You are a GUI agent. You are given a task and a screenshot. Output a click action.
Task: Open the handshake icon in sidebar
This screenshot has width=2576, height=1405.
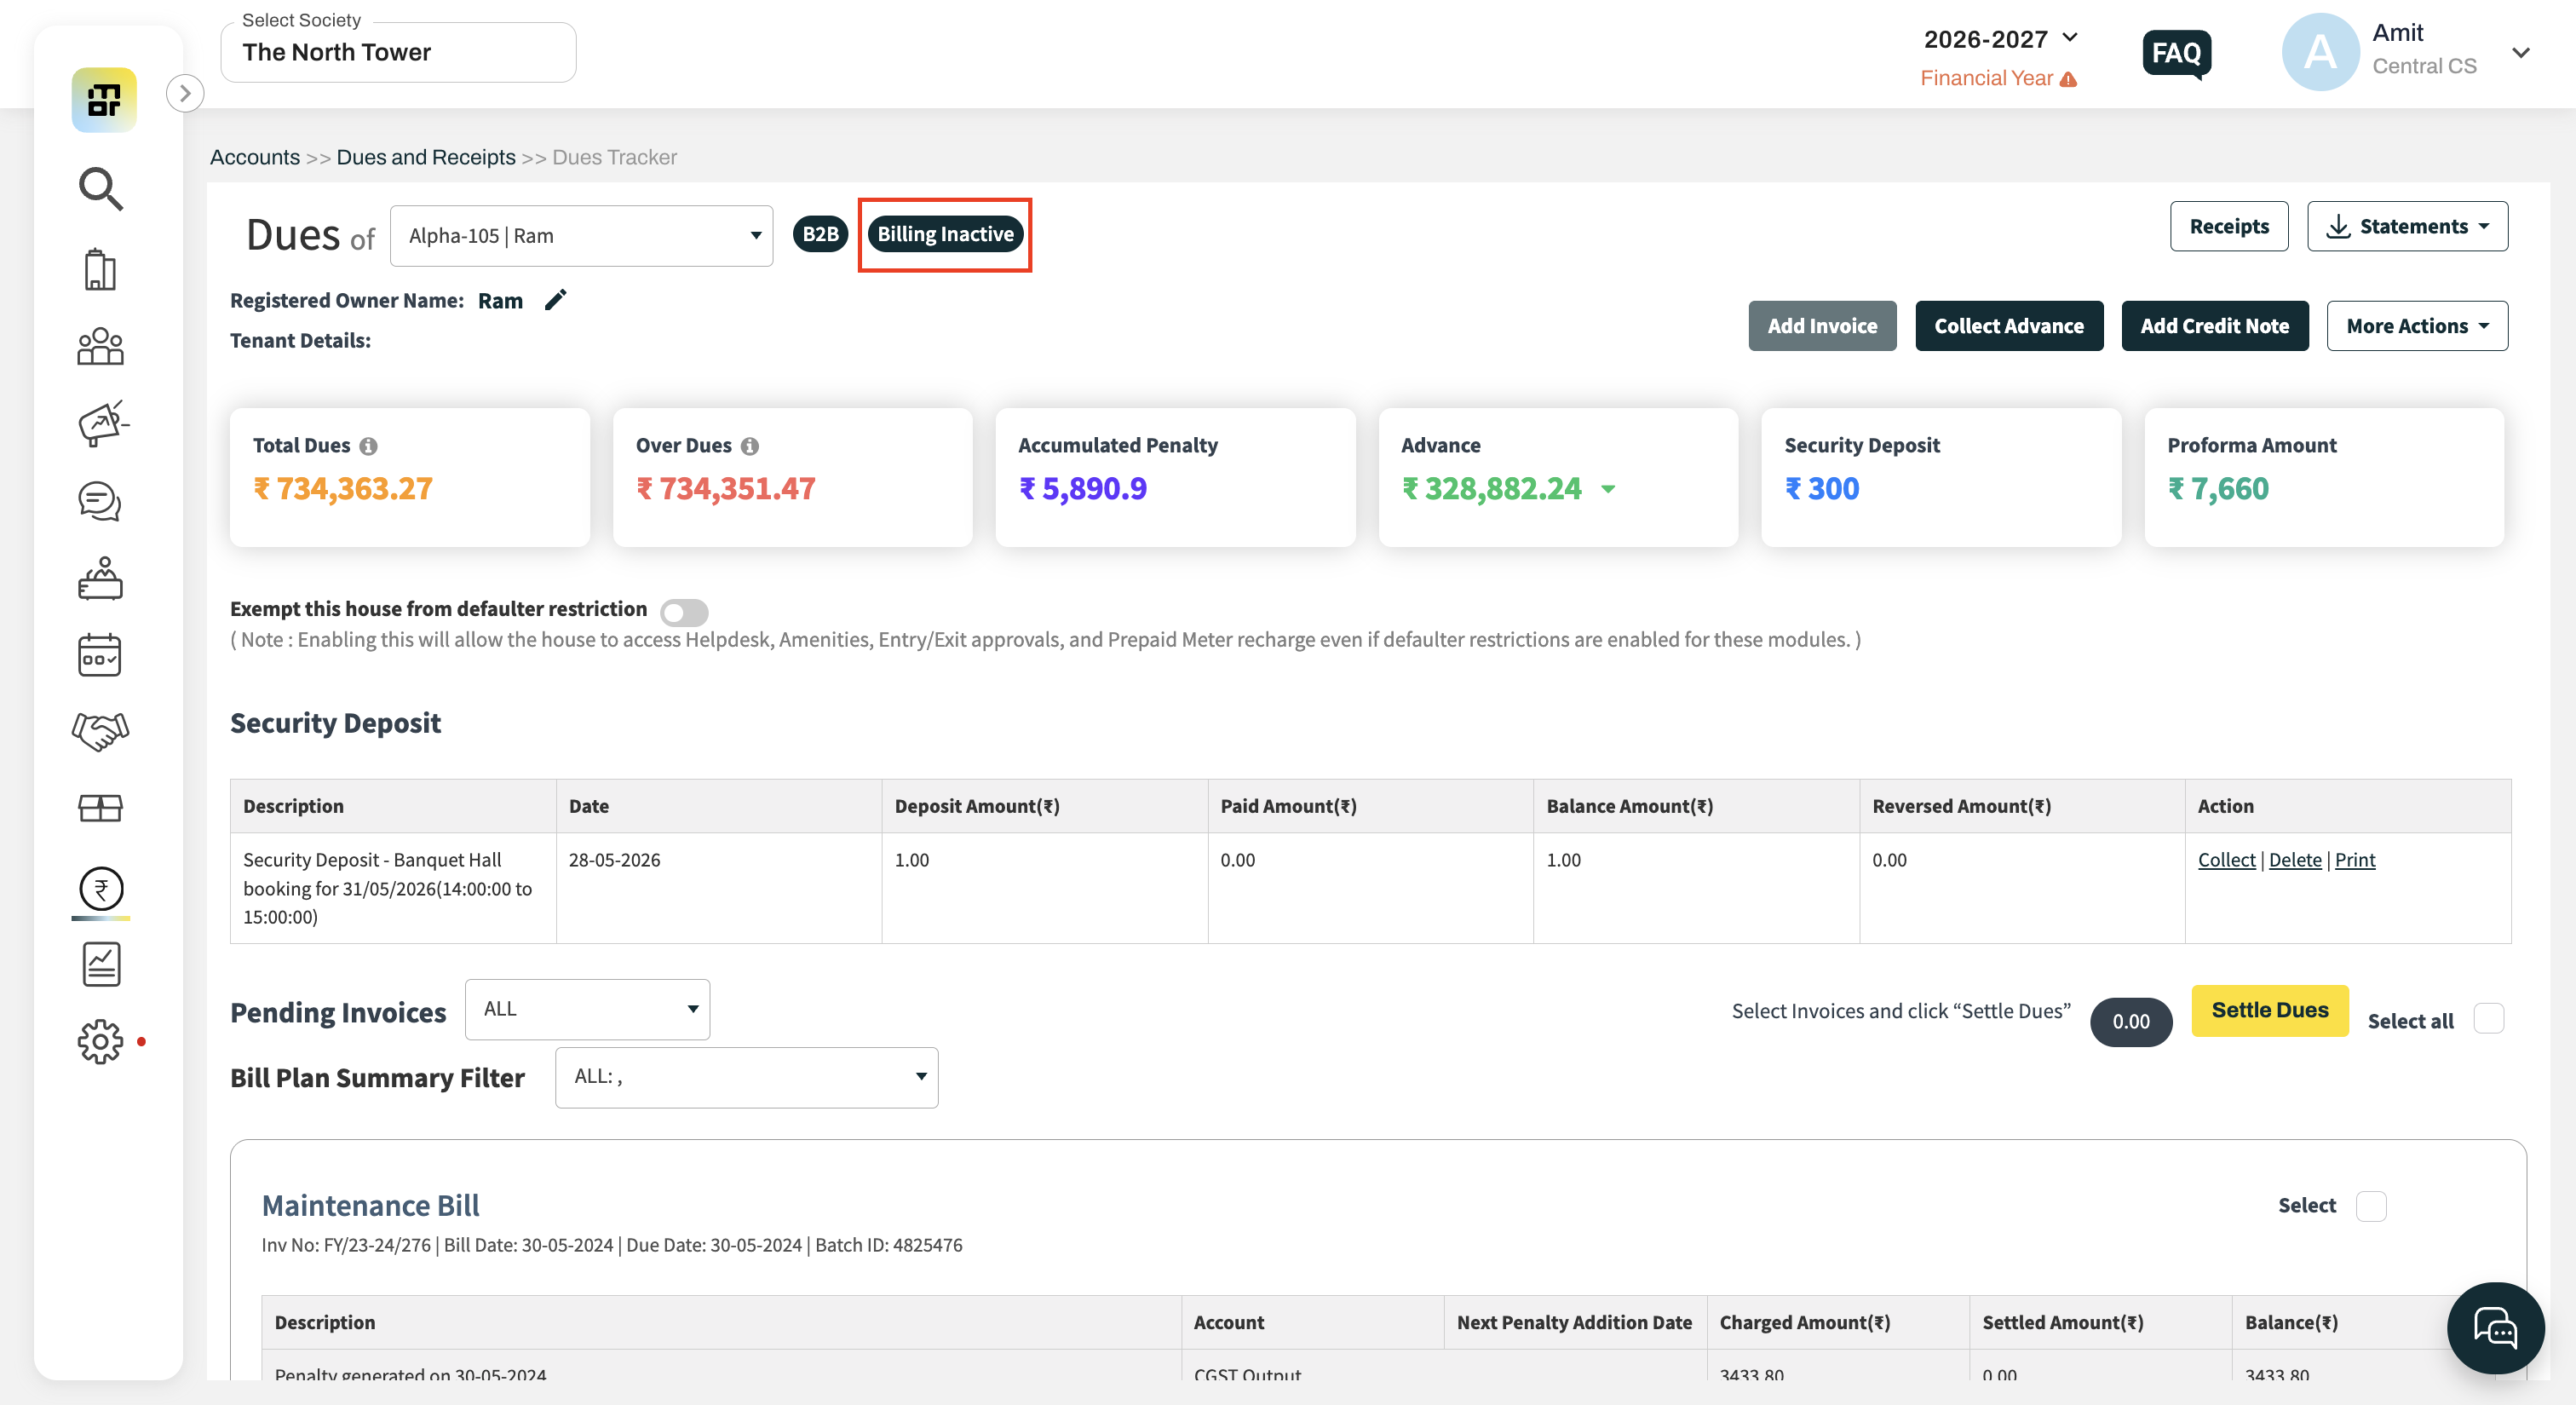tap(100, 732)
